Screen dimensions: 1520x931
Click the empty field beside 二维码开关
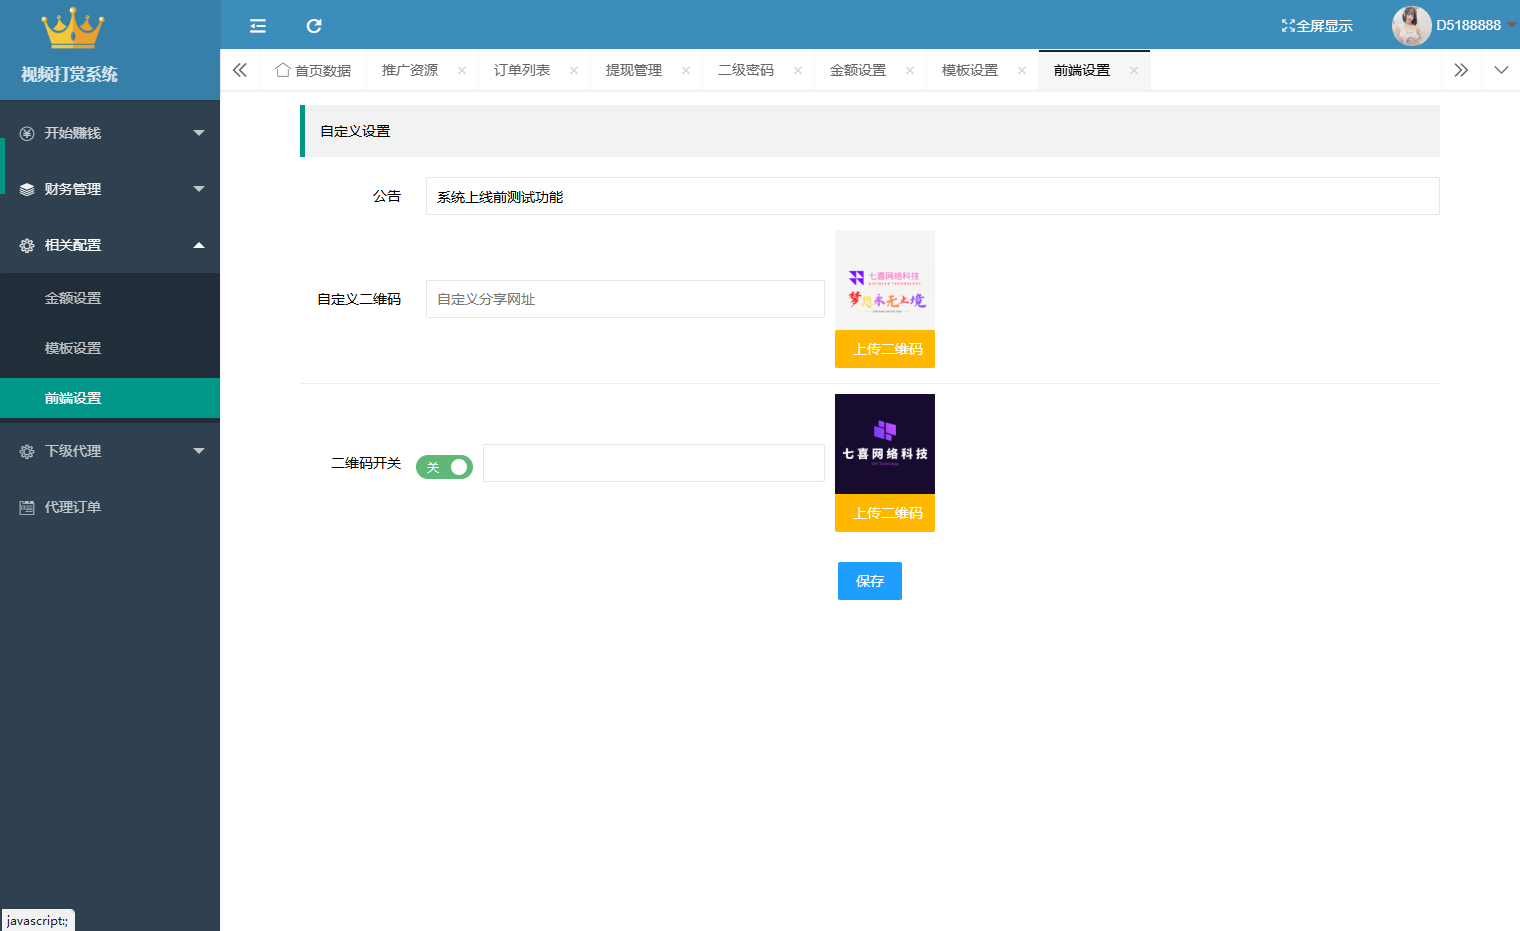[x=654, y=463]
